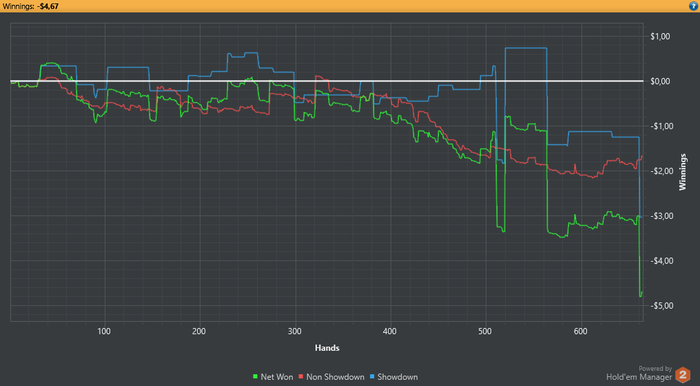Click the 400 hands axis label
The image size is (700, 386).
(x=390, y=332)
